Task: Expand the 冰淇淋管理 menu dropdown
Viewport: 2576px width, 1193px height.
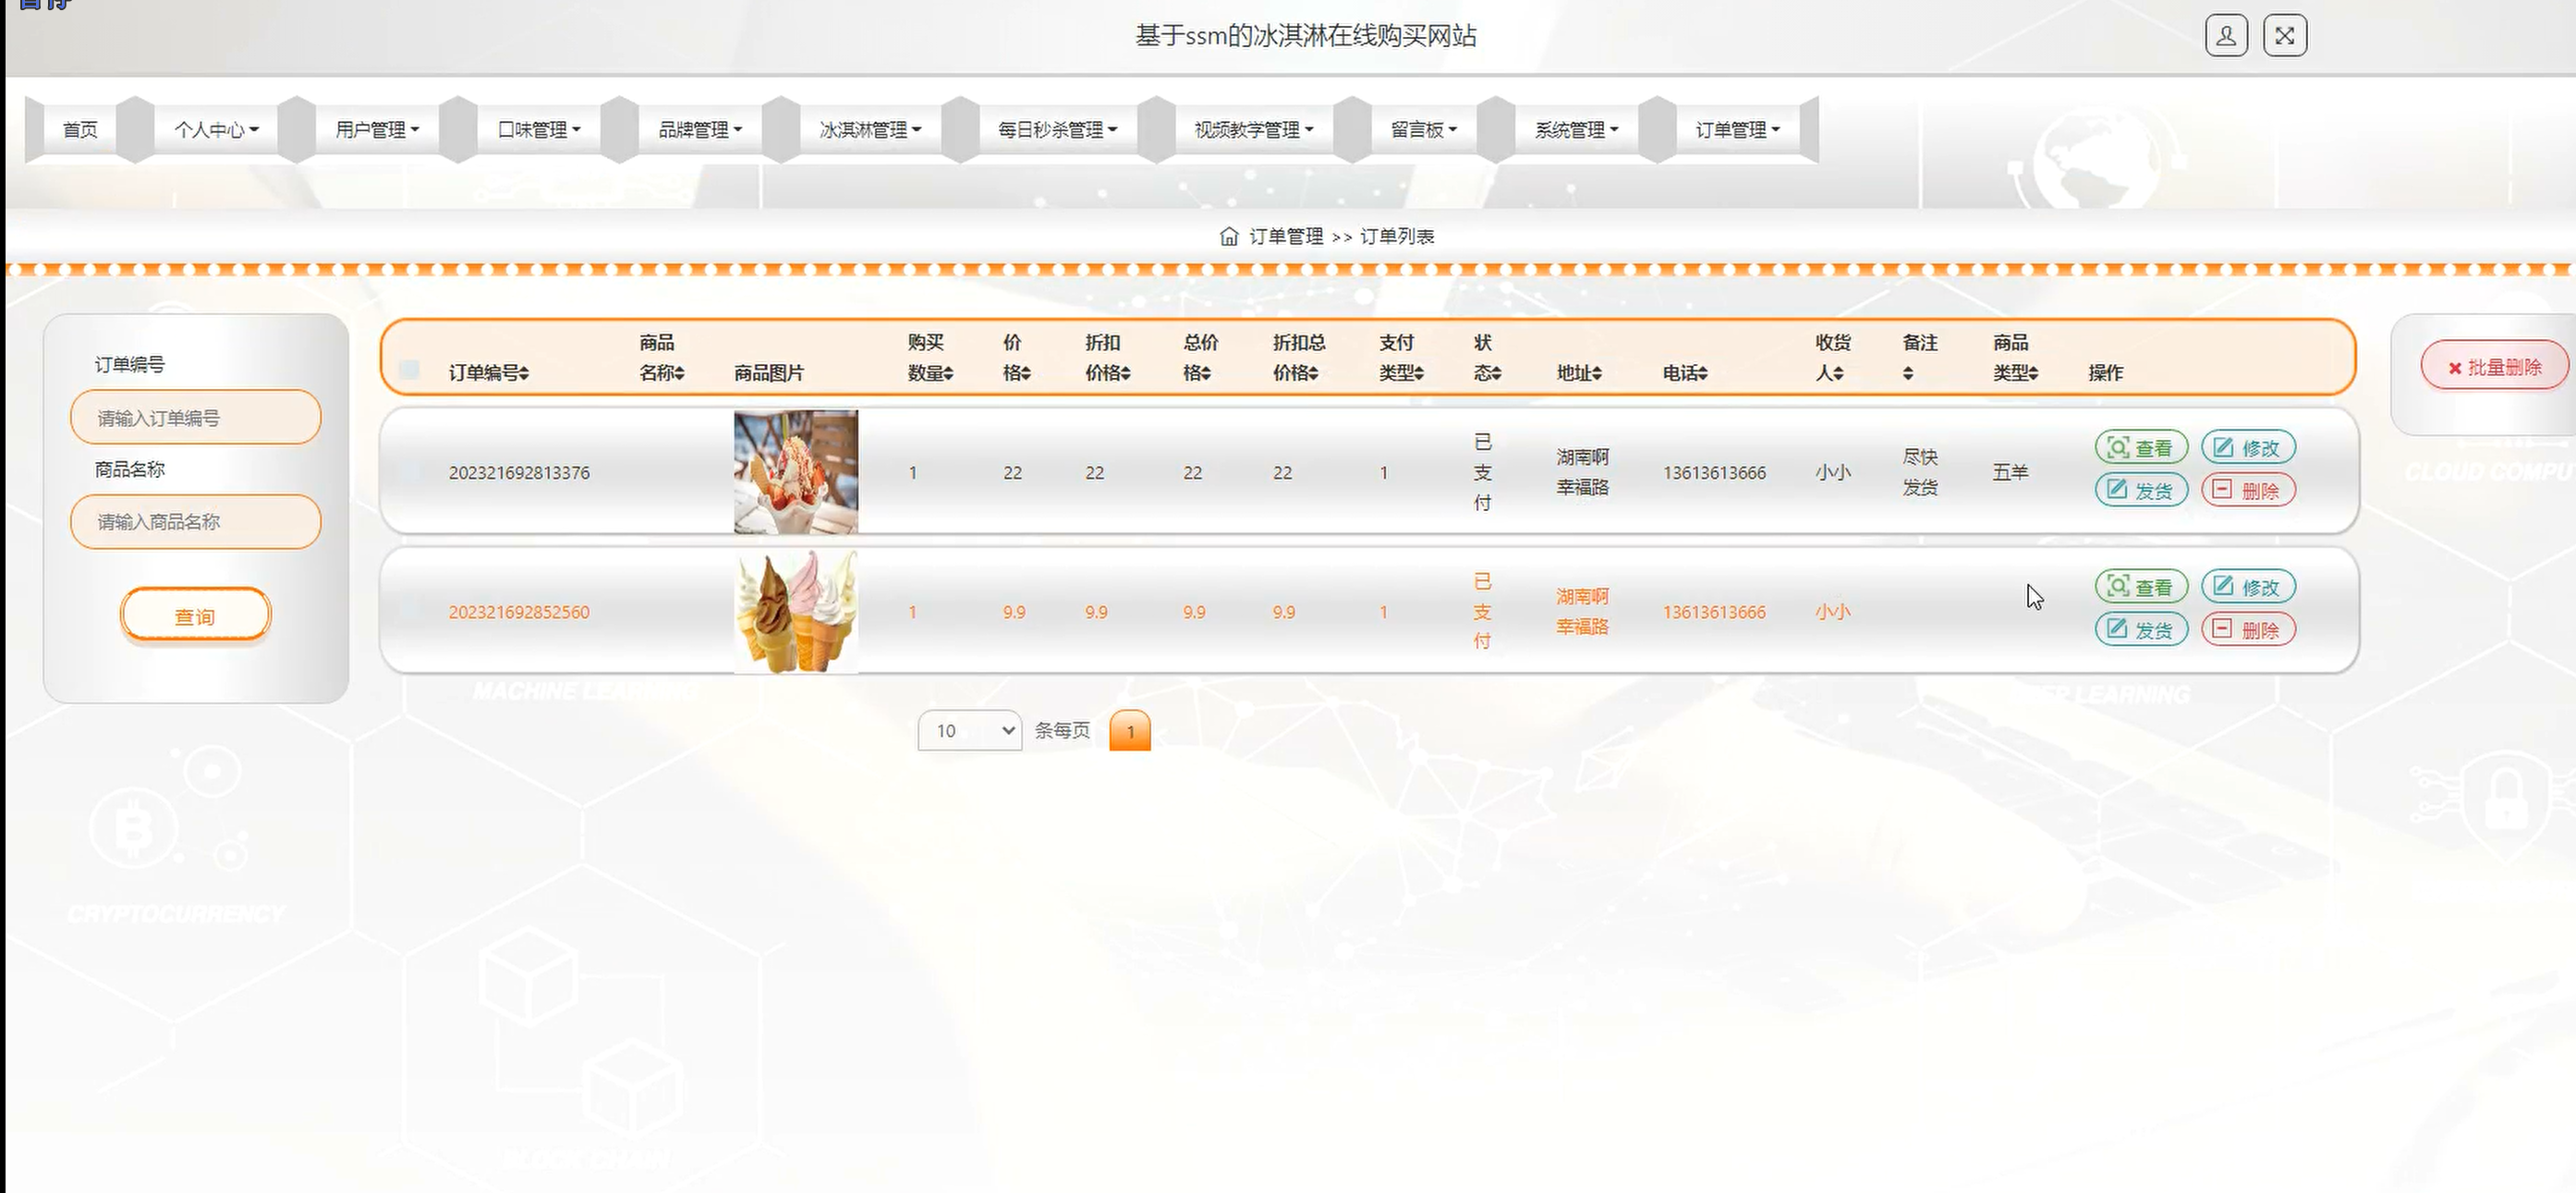Action: coord(869,130)
